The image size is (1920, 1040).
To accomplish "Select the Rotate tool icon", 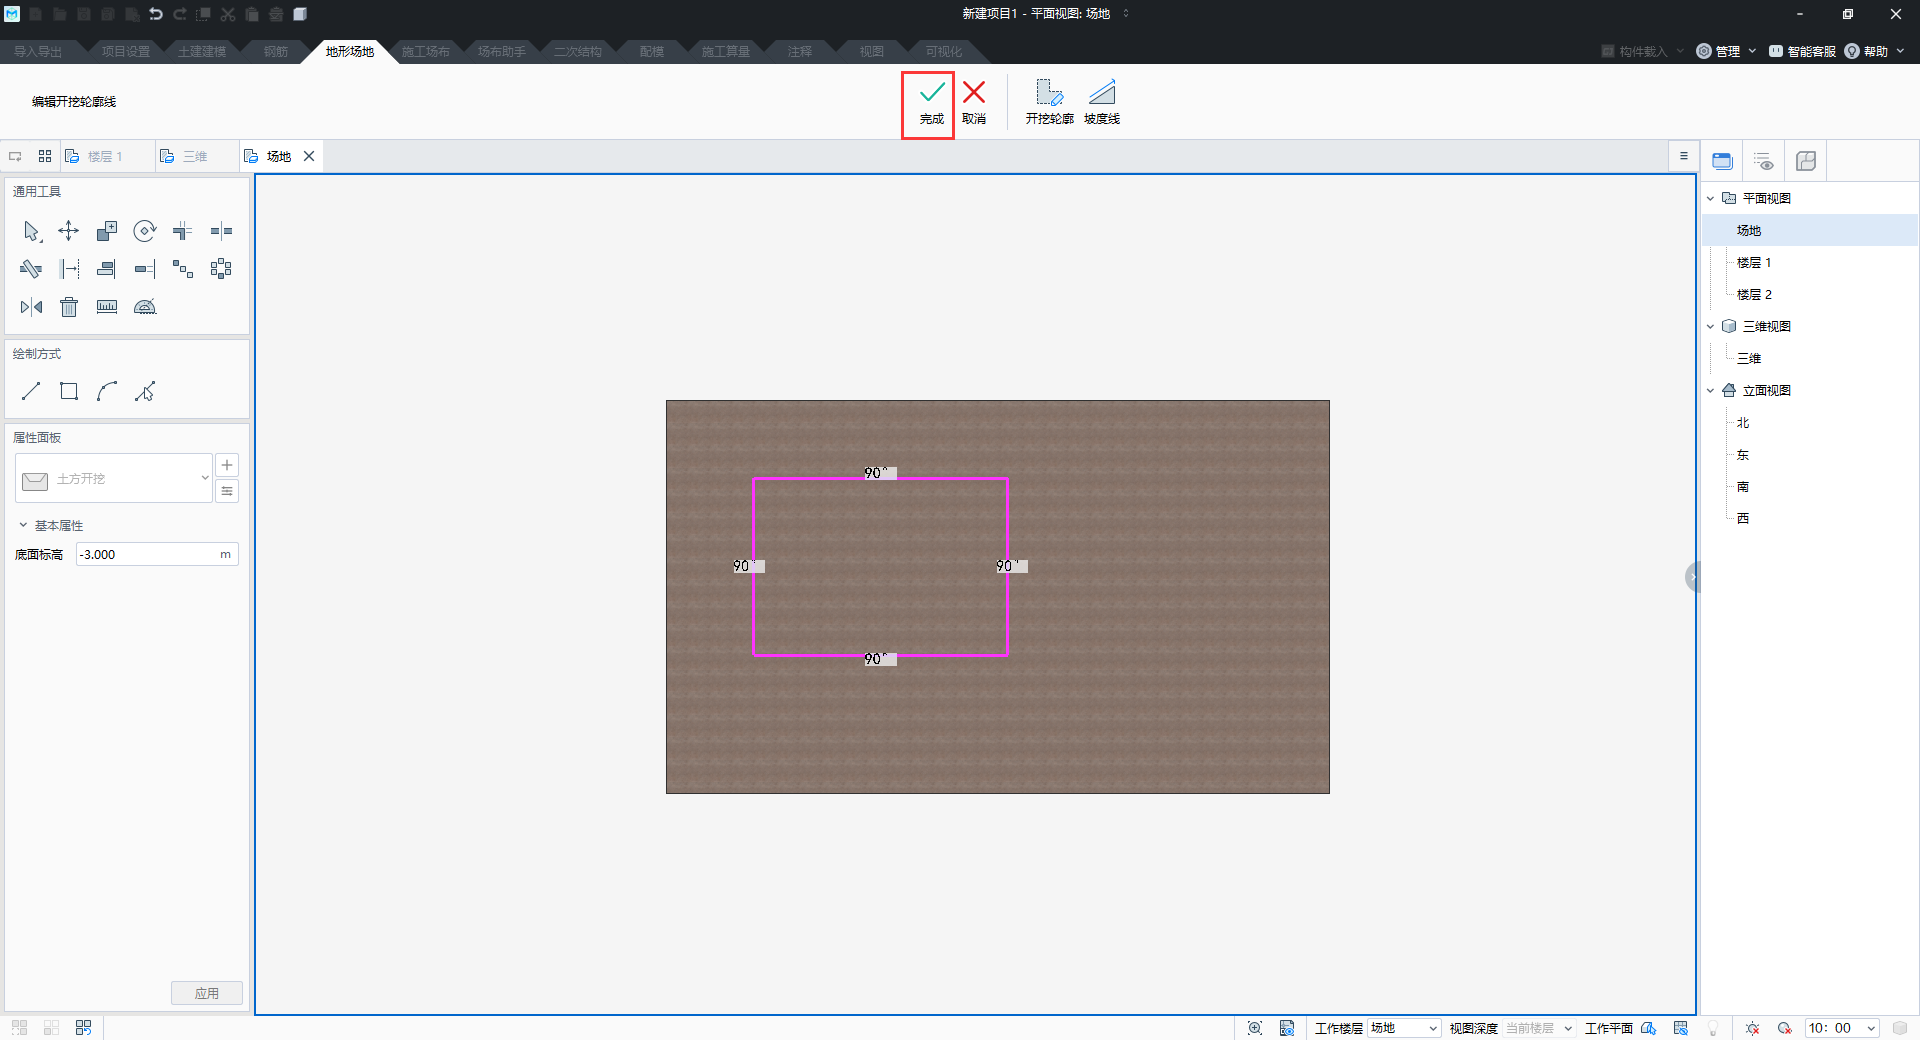I will pos(145,232).
